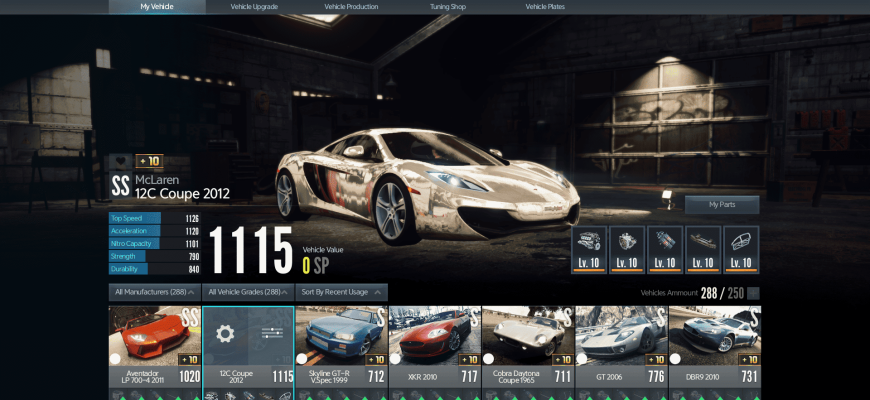Click the vehicles amount 288 / 250 text

click(722, 293)
